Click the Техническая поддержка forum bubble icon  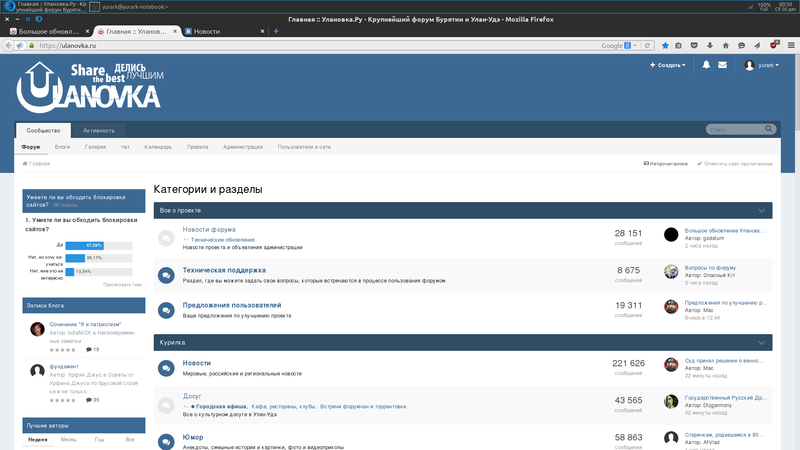tap(167, 274)
